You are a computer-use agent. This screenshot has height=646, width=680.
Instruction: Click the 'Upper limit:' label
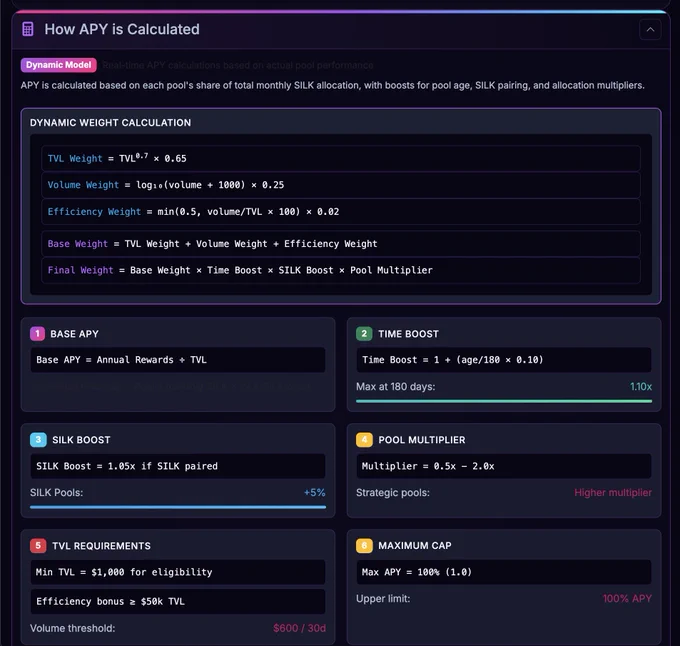click(383, 599)
